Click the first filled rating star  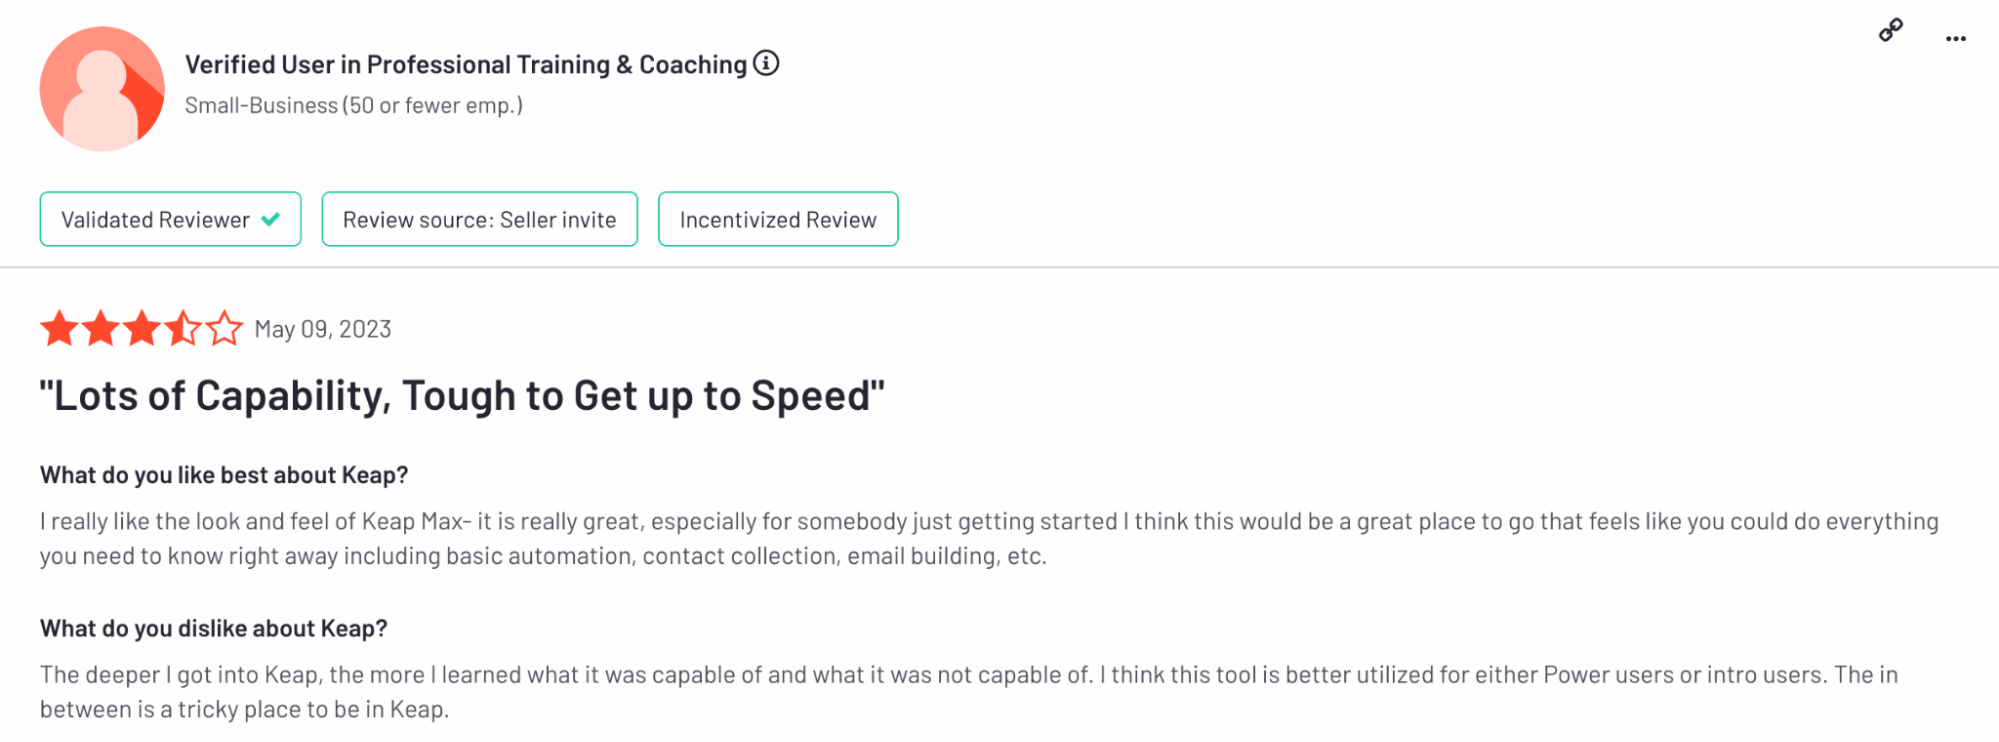point(60,328)
